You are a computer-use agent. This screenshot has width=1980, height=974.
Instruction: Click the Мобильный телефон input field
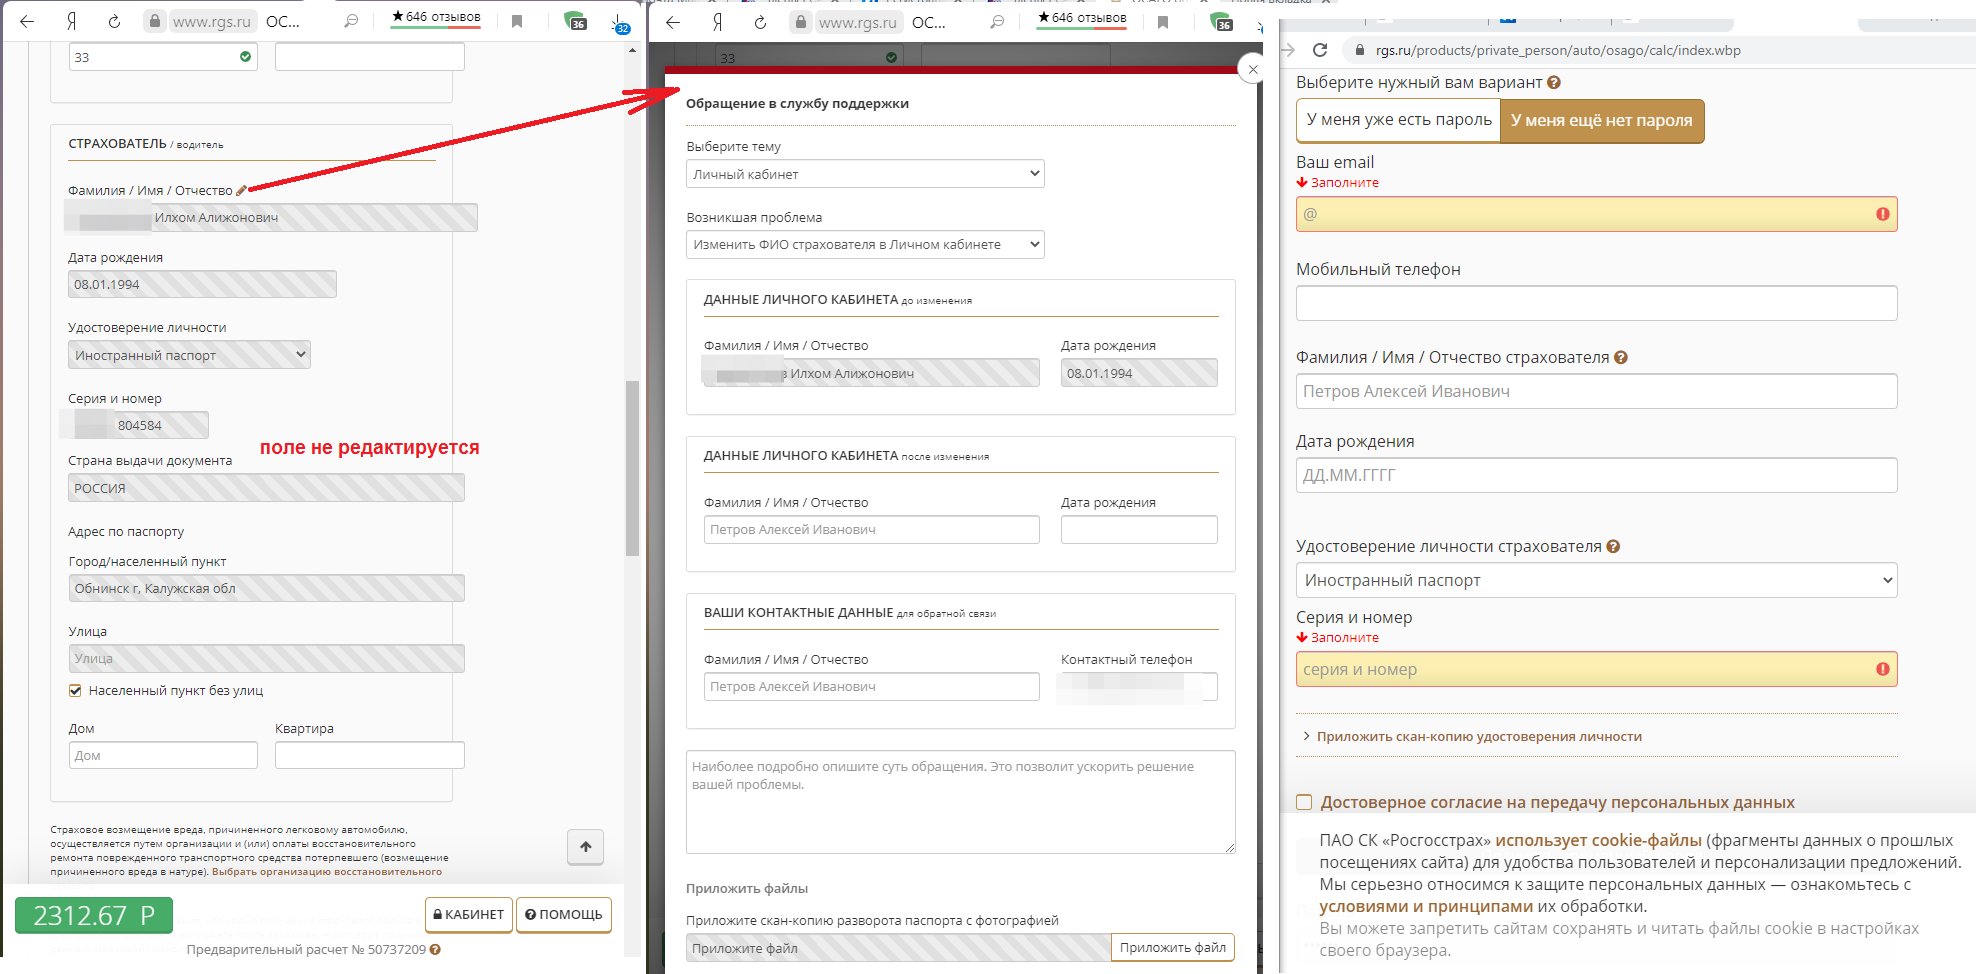click(x=1596, y=303)
